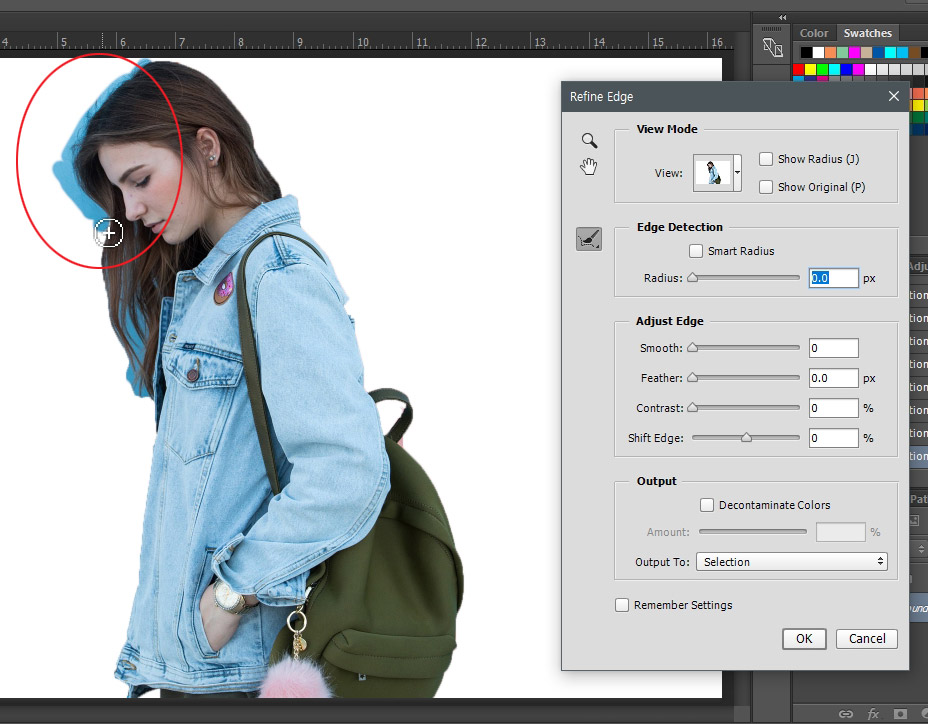Check Decontaminate Colors option
This screenshot has width=928, height=724.
pyautogui.click(x=707, y=505)
